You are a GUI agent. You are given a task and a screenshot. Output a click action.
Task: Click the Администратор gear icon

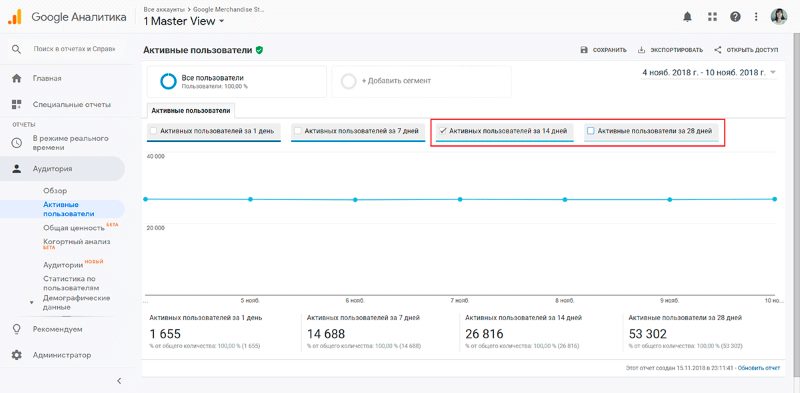point(16,355)
